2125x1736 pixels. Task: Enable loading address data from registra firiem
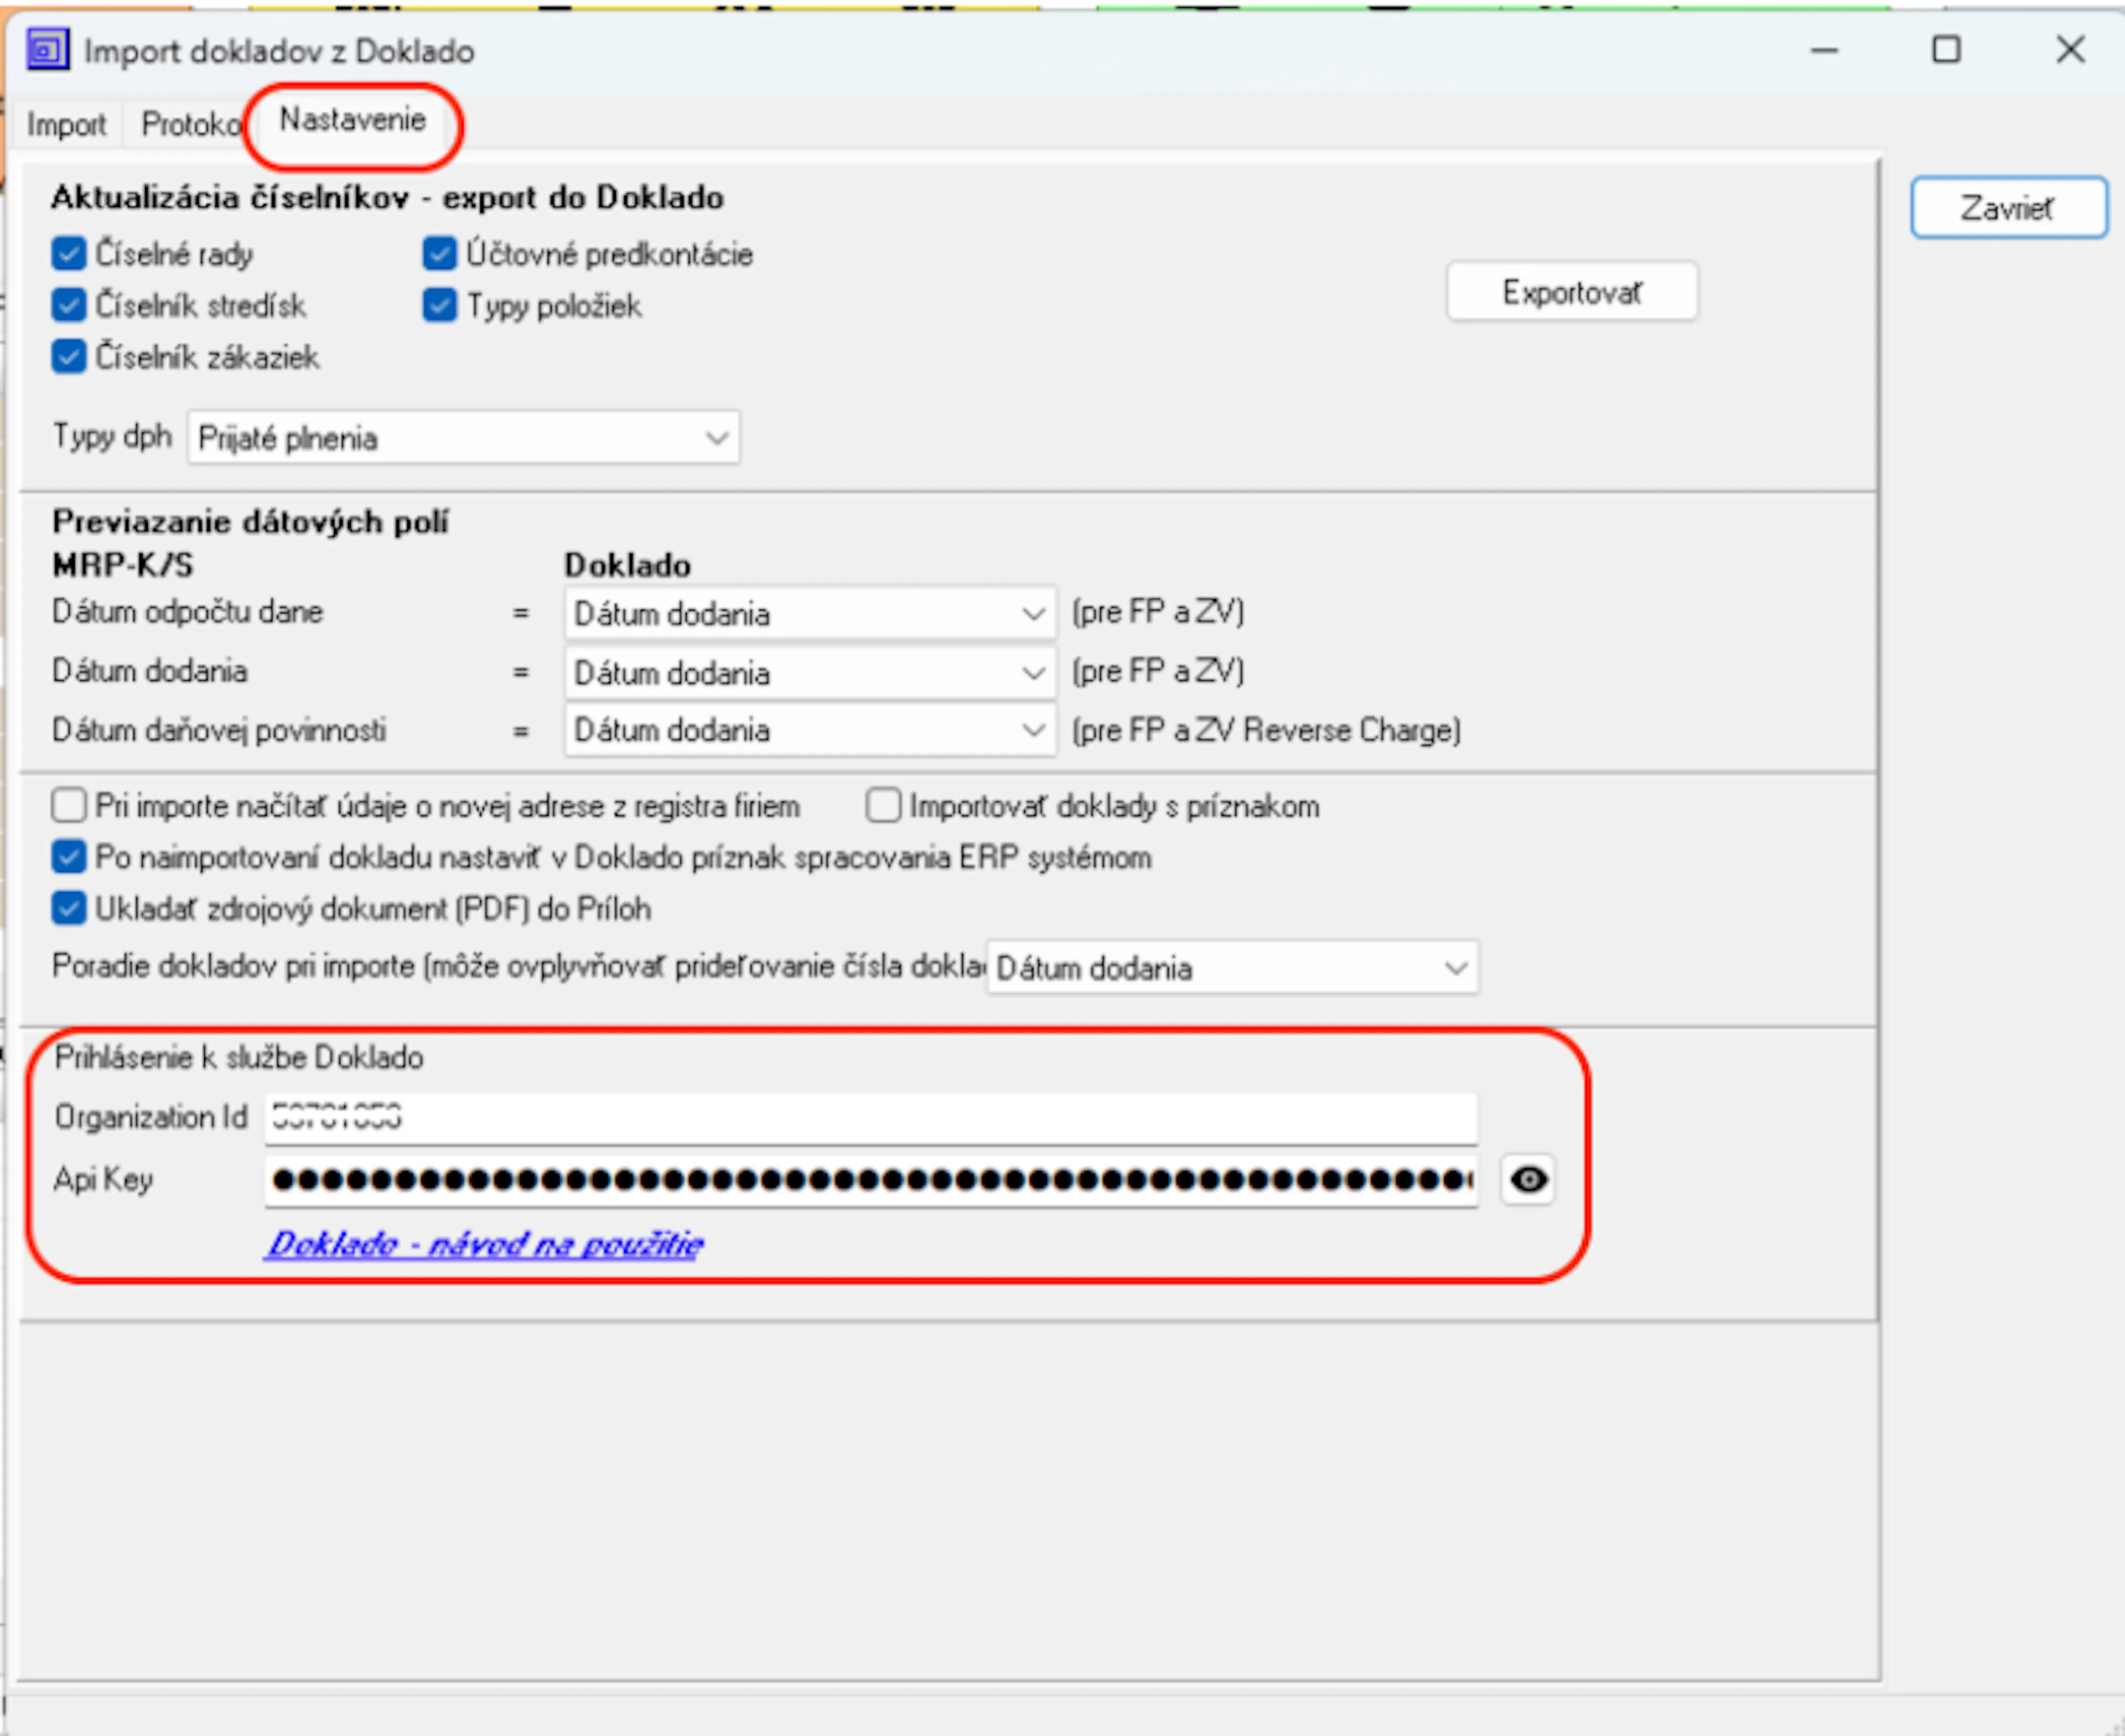[x=68, y=806]
